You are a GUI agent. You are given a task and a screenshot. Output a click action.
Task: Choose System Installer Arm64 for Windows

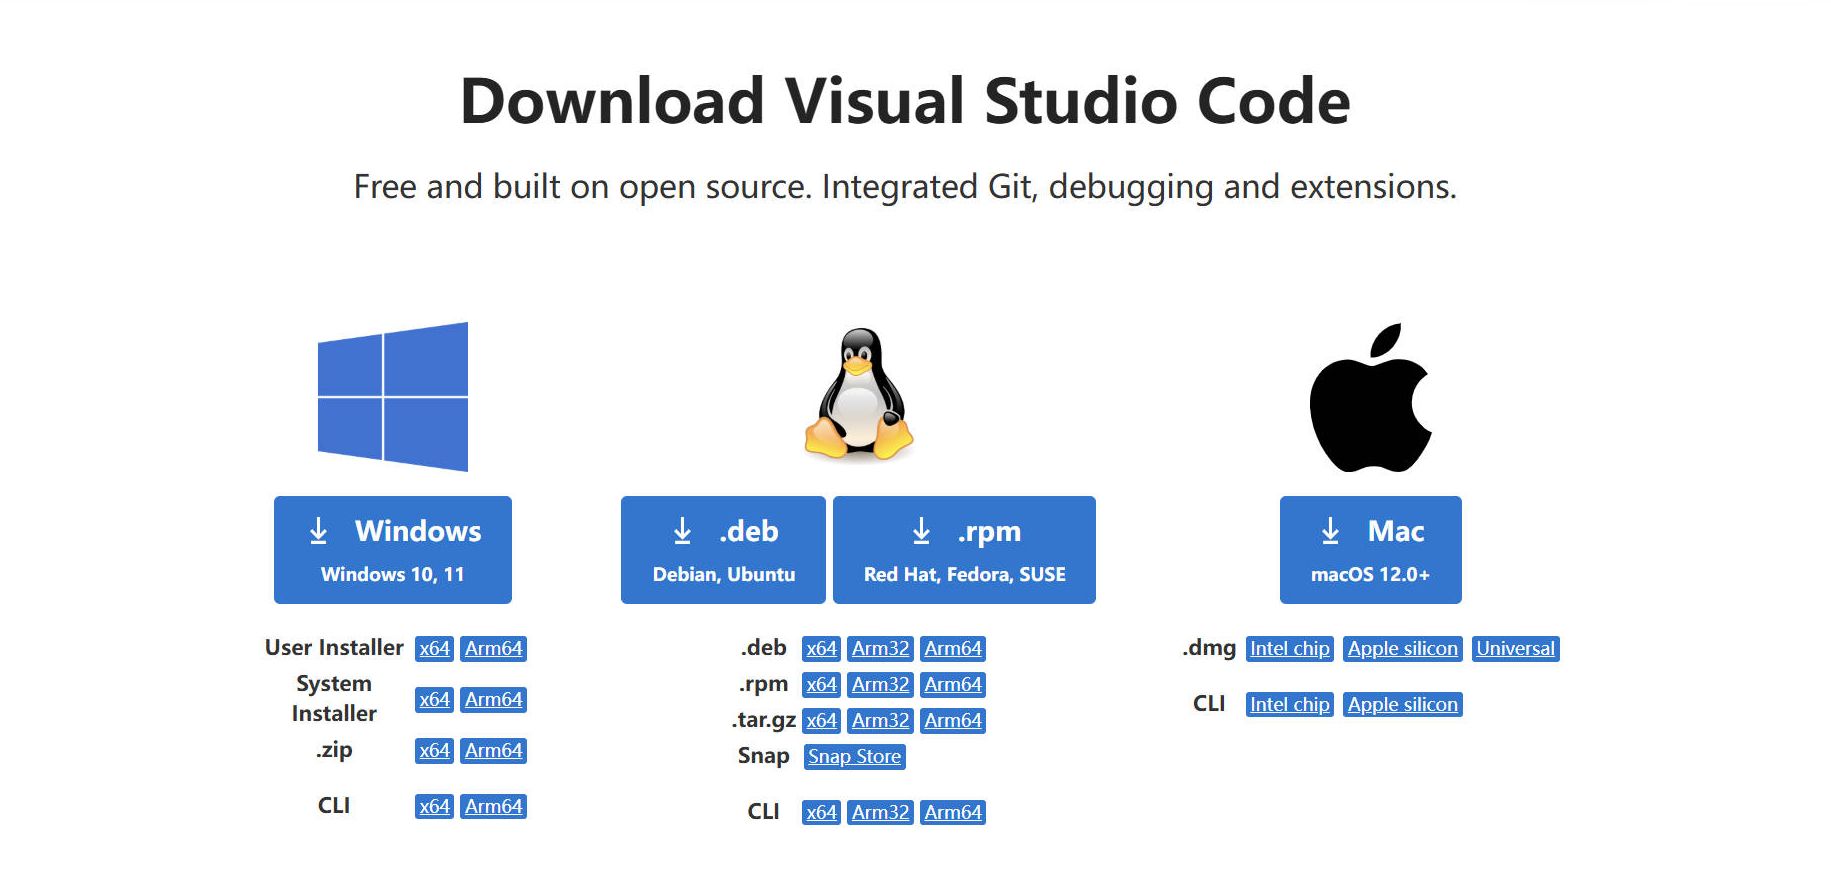coord(494,699)
